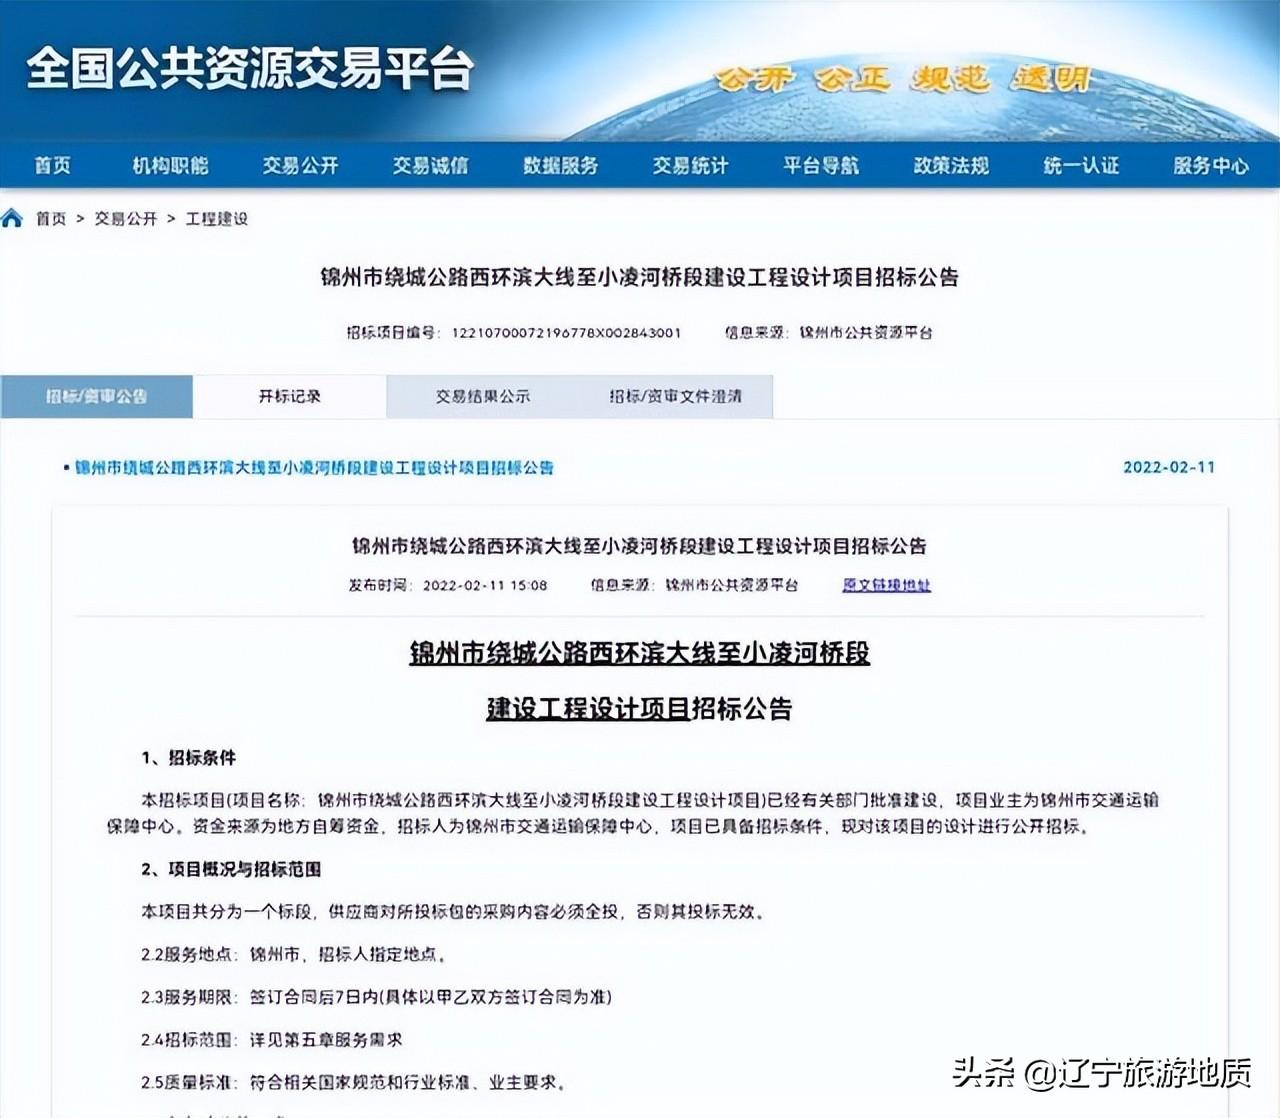The width and height of the screenshot is (1280, 1118).
Task: Click the 首页 breadcrumb link
Action: pos(51,218)
